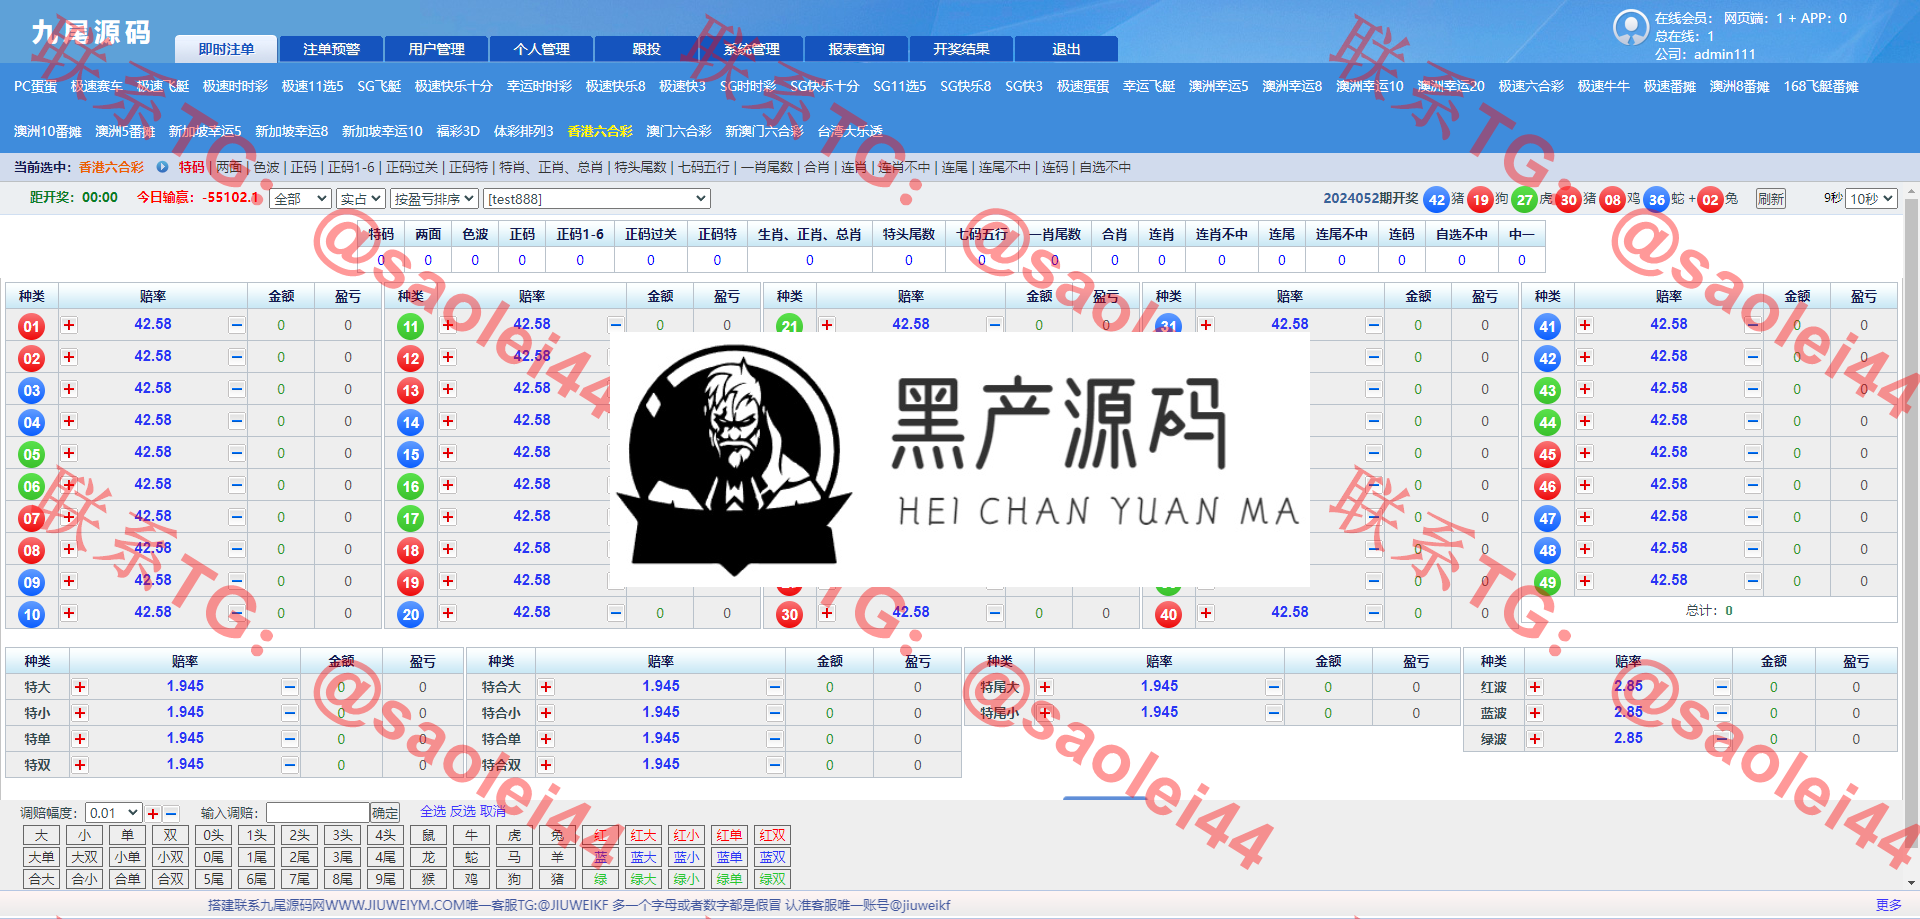Click the plus icon in row 11
The height and width of the screenshot is (919, 1920).
(x=448, y=325)
